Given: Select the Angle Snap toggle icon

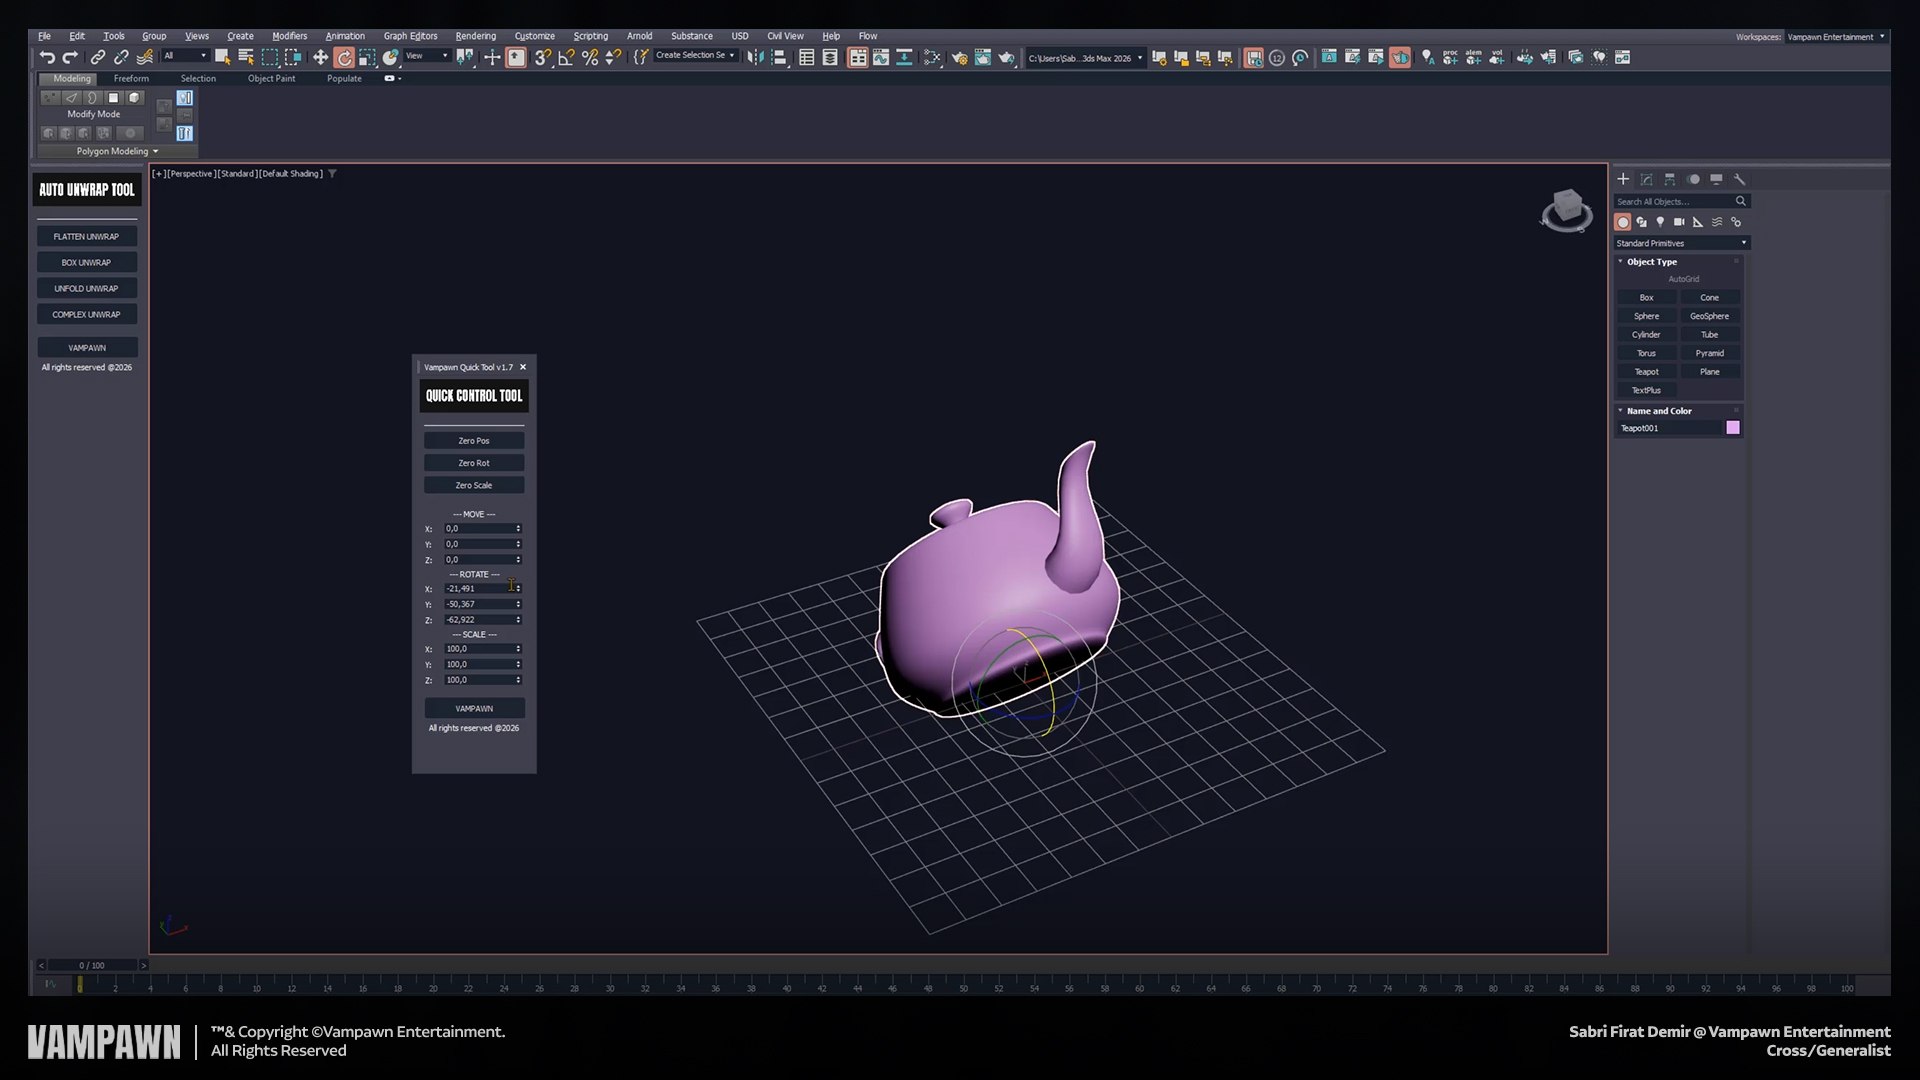Looking at the screenshot, I should [566, 57].
